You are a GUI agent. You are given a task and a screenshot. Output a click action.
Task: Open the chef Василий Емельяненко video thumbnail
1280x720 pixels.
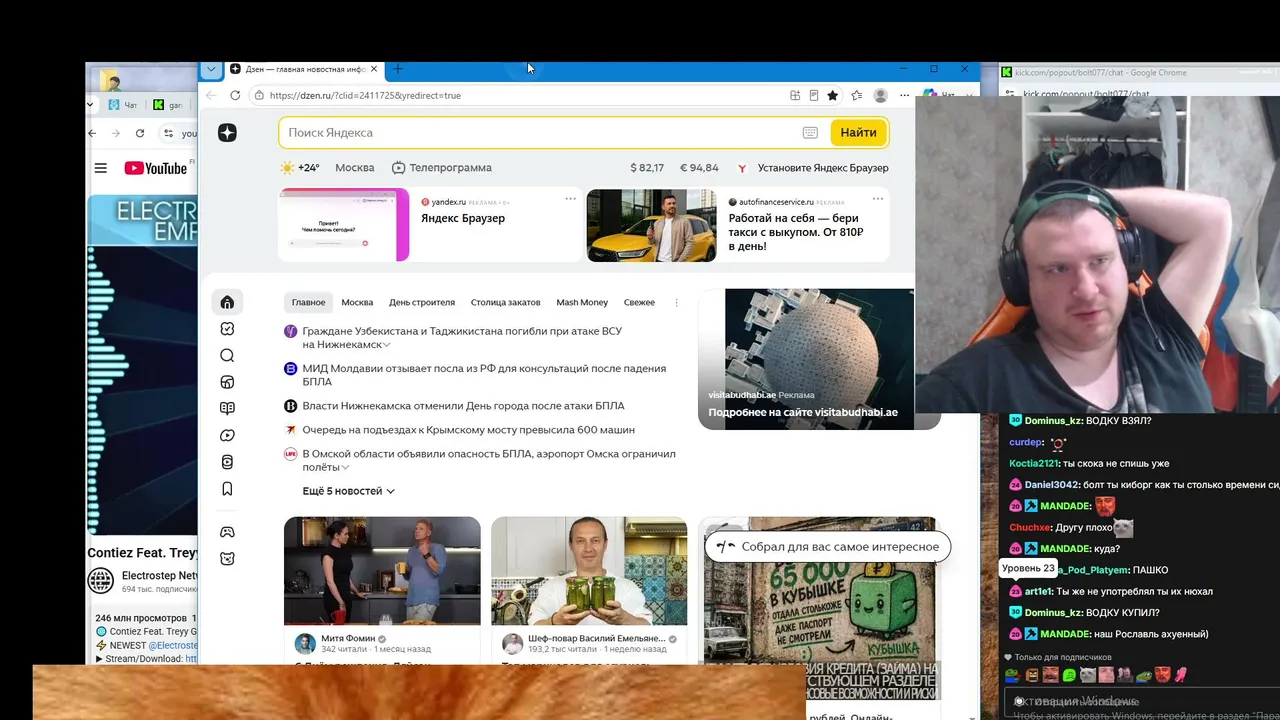click(589, 570)
